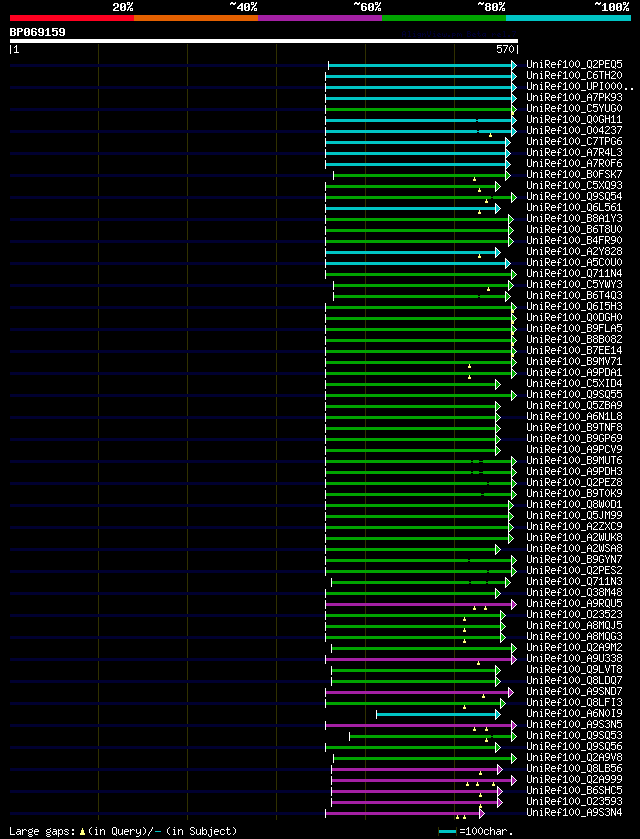Select the UniRef100_B0FSK7 label
This screenshot has width=640, height=839.
[x=574, y=174]
